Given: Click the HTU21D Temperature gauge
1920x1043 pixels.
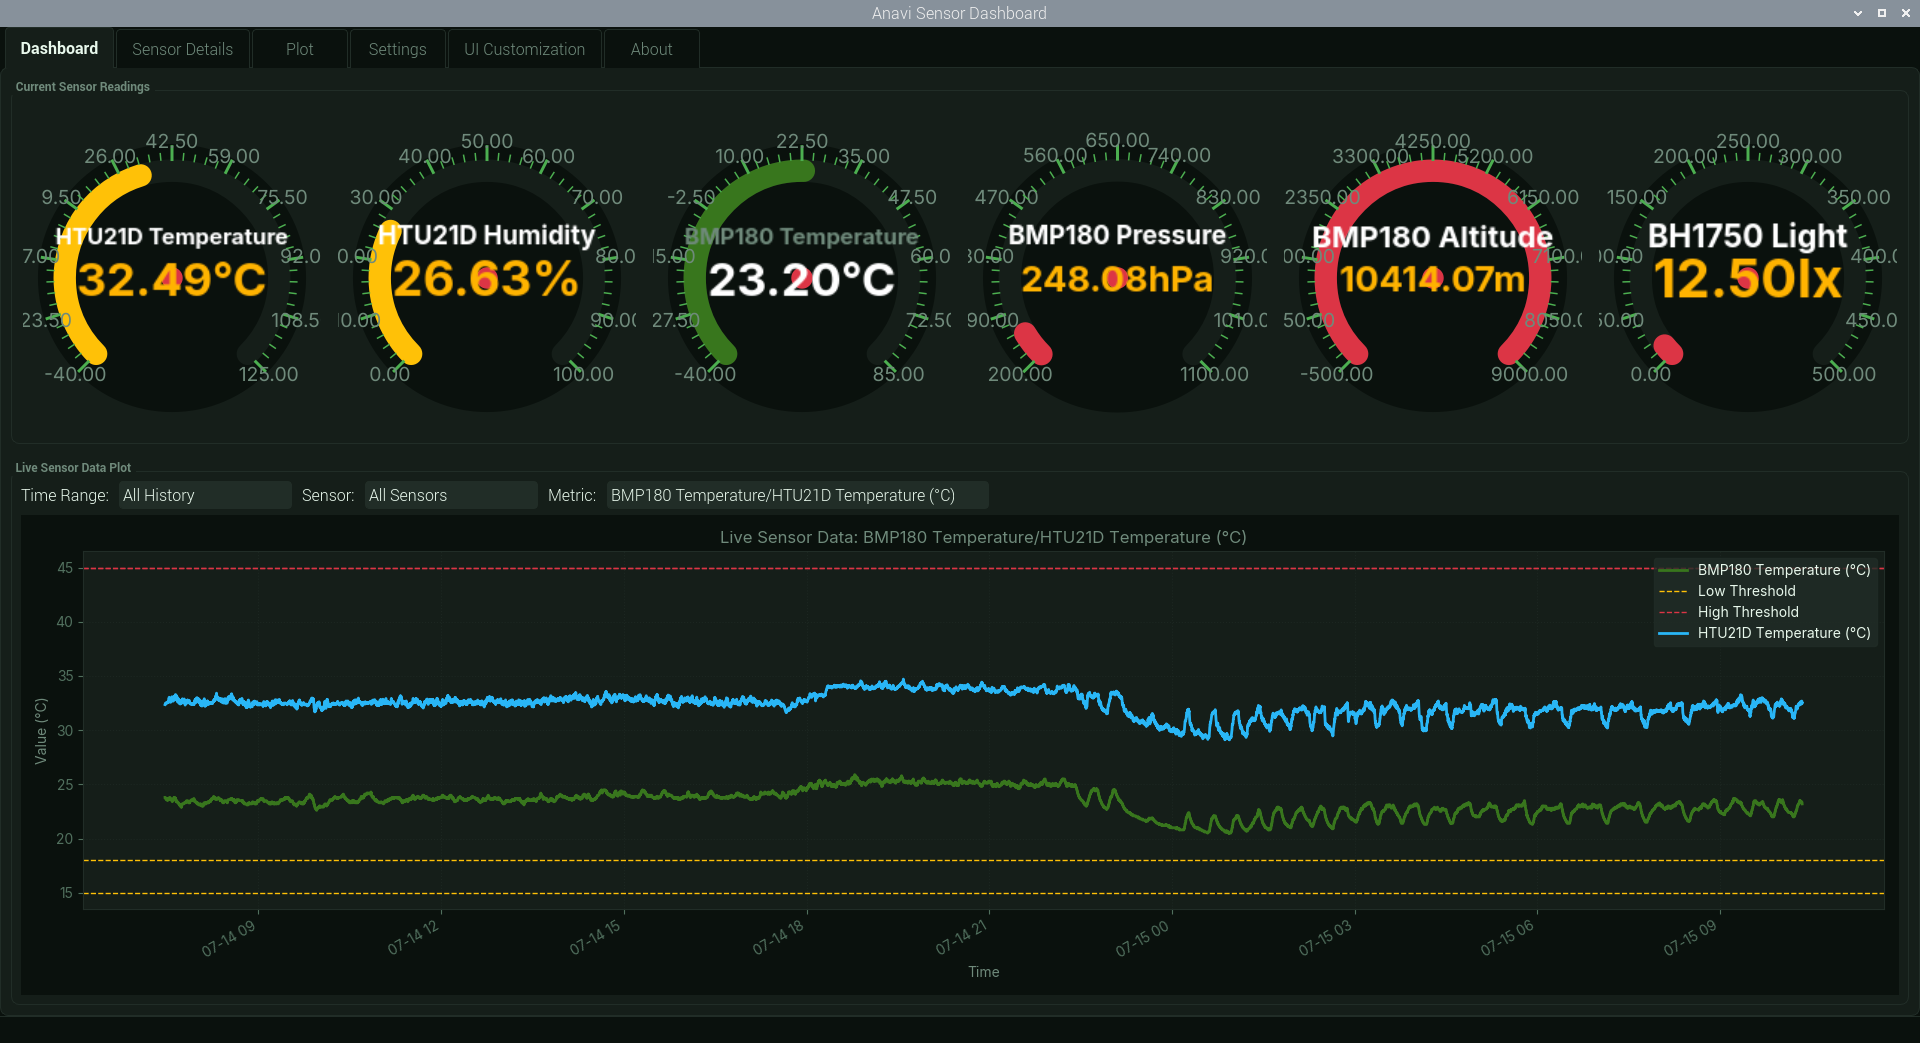Looking at the screenshot, I should (x=172, y=278).
